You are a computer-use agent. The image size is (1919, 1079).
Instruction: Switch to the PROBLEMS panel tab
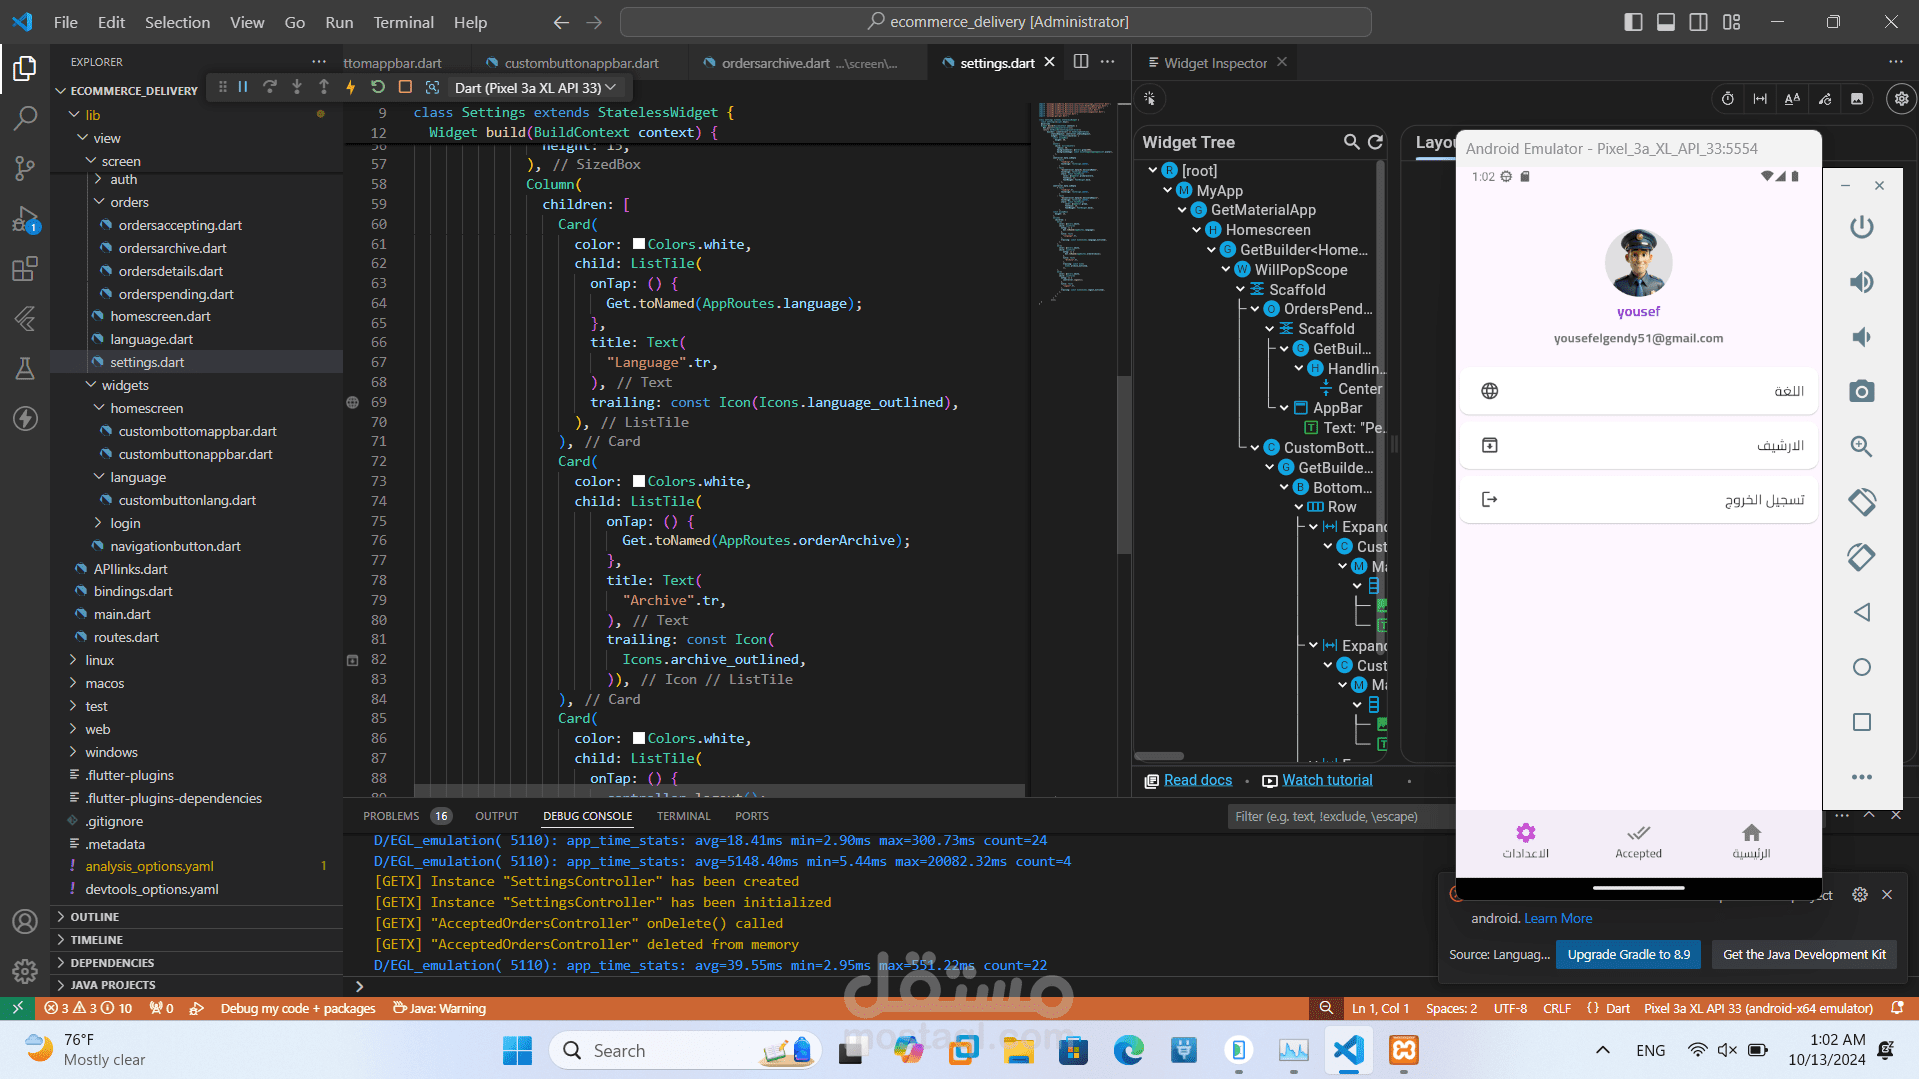click(x=391, y=816)
